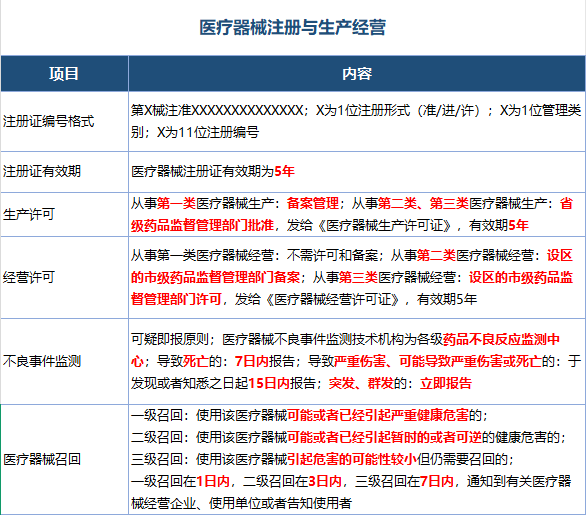Screen dimensions: 586x515
Task: Select the 内容 column header
Action: pyautogui.click(x=357, y=74)
